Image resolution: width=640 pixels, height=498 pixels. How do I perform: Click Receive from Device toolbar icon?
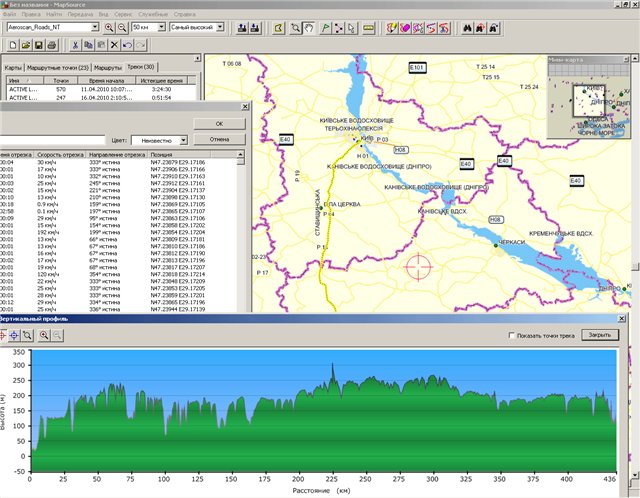(255, 28)
